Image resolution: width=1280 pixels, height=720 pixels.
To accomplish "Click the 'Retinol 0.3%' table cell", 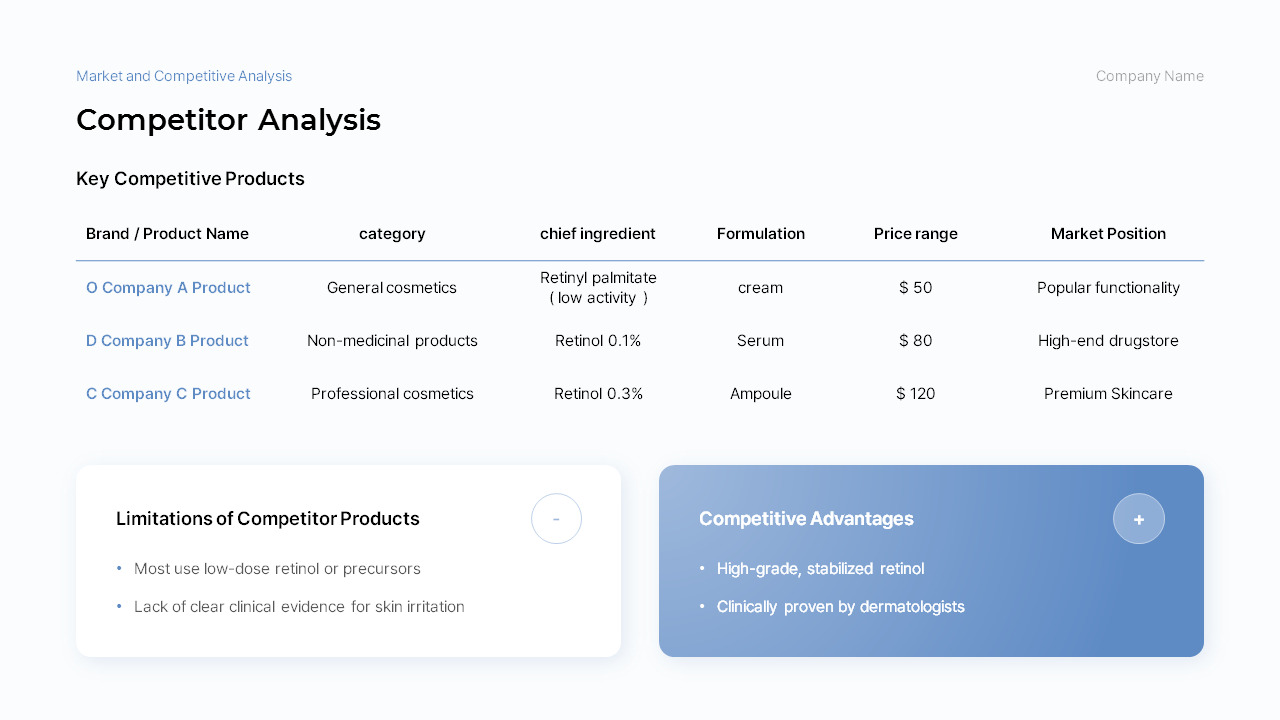I will 598,394.
